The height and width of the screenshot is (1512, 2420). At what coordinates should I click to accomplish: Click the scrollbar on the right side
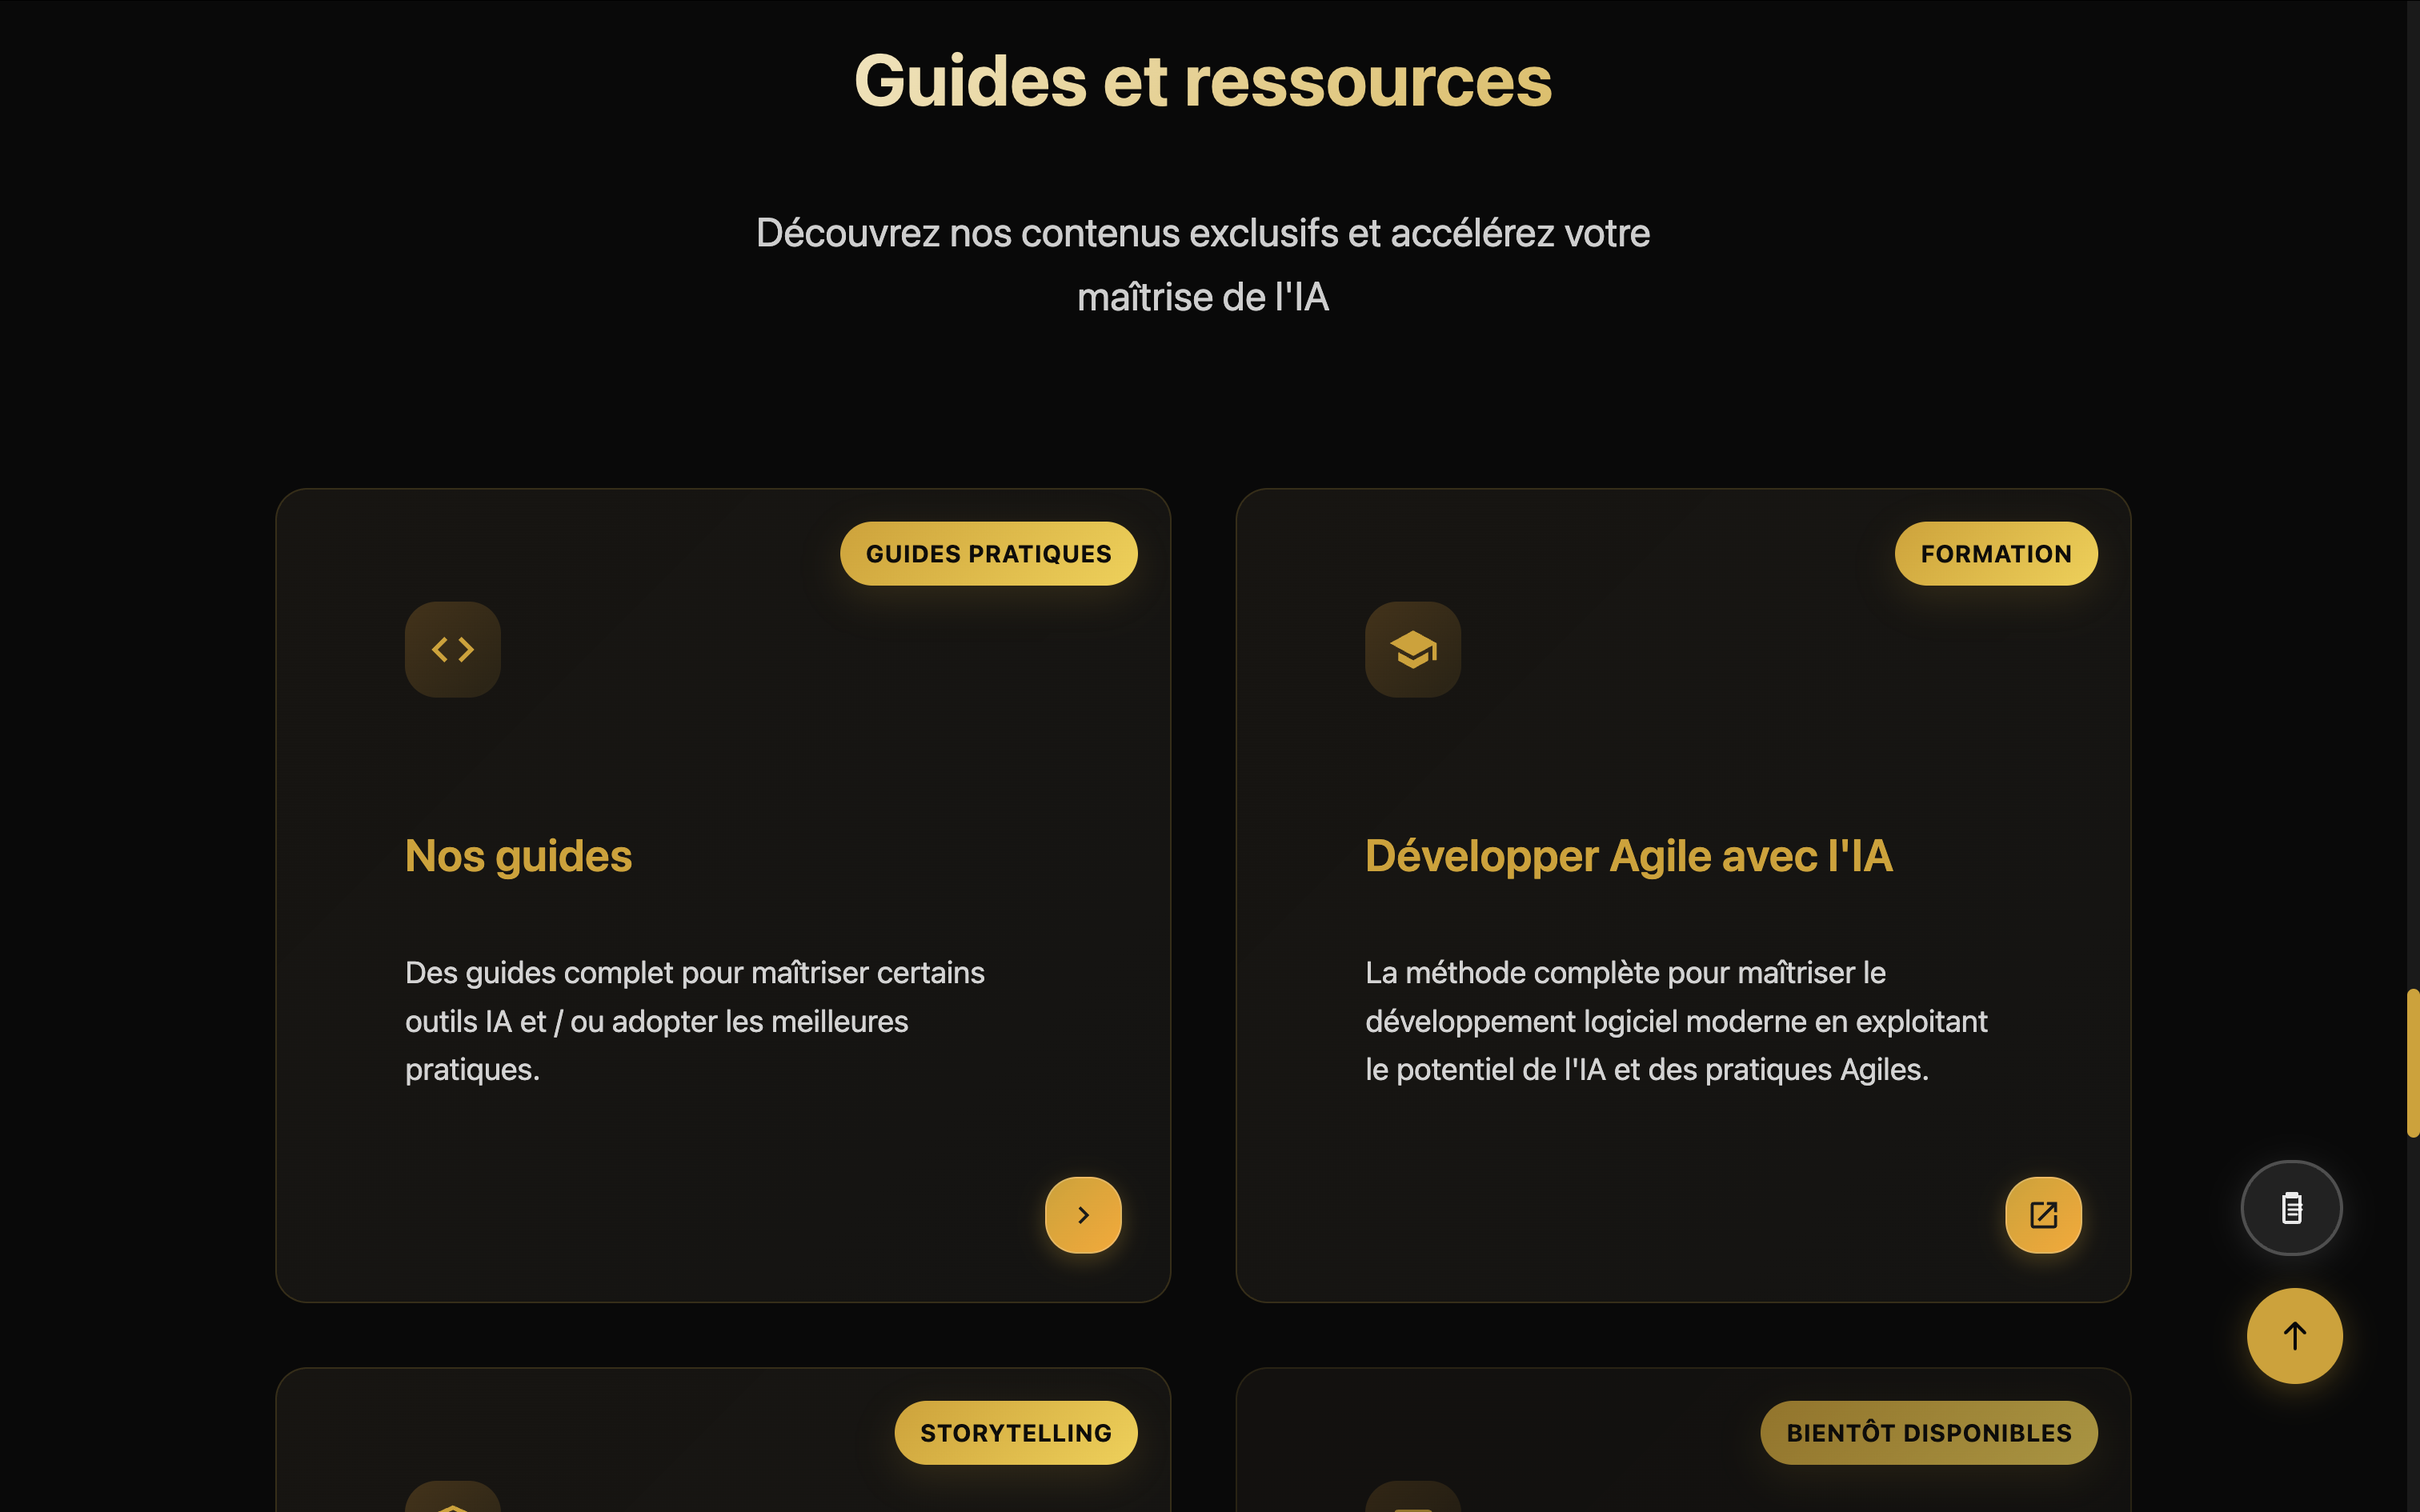[2413, 1065]
